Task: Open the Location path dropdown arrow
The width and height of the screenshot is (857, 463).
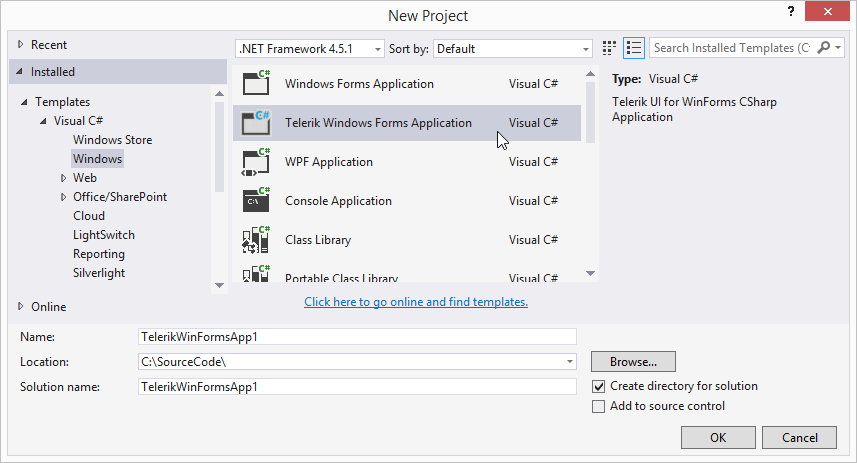Action: click(x=570, y=362)
